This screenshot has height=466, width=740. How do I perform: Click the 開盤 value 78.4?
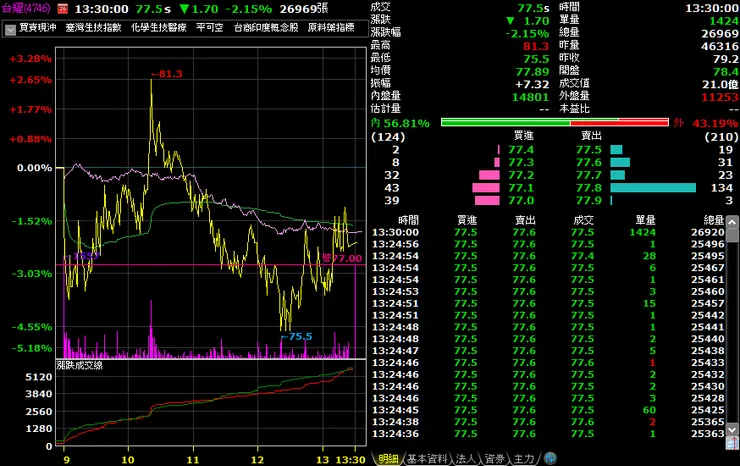pos(726,72)
